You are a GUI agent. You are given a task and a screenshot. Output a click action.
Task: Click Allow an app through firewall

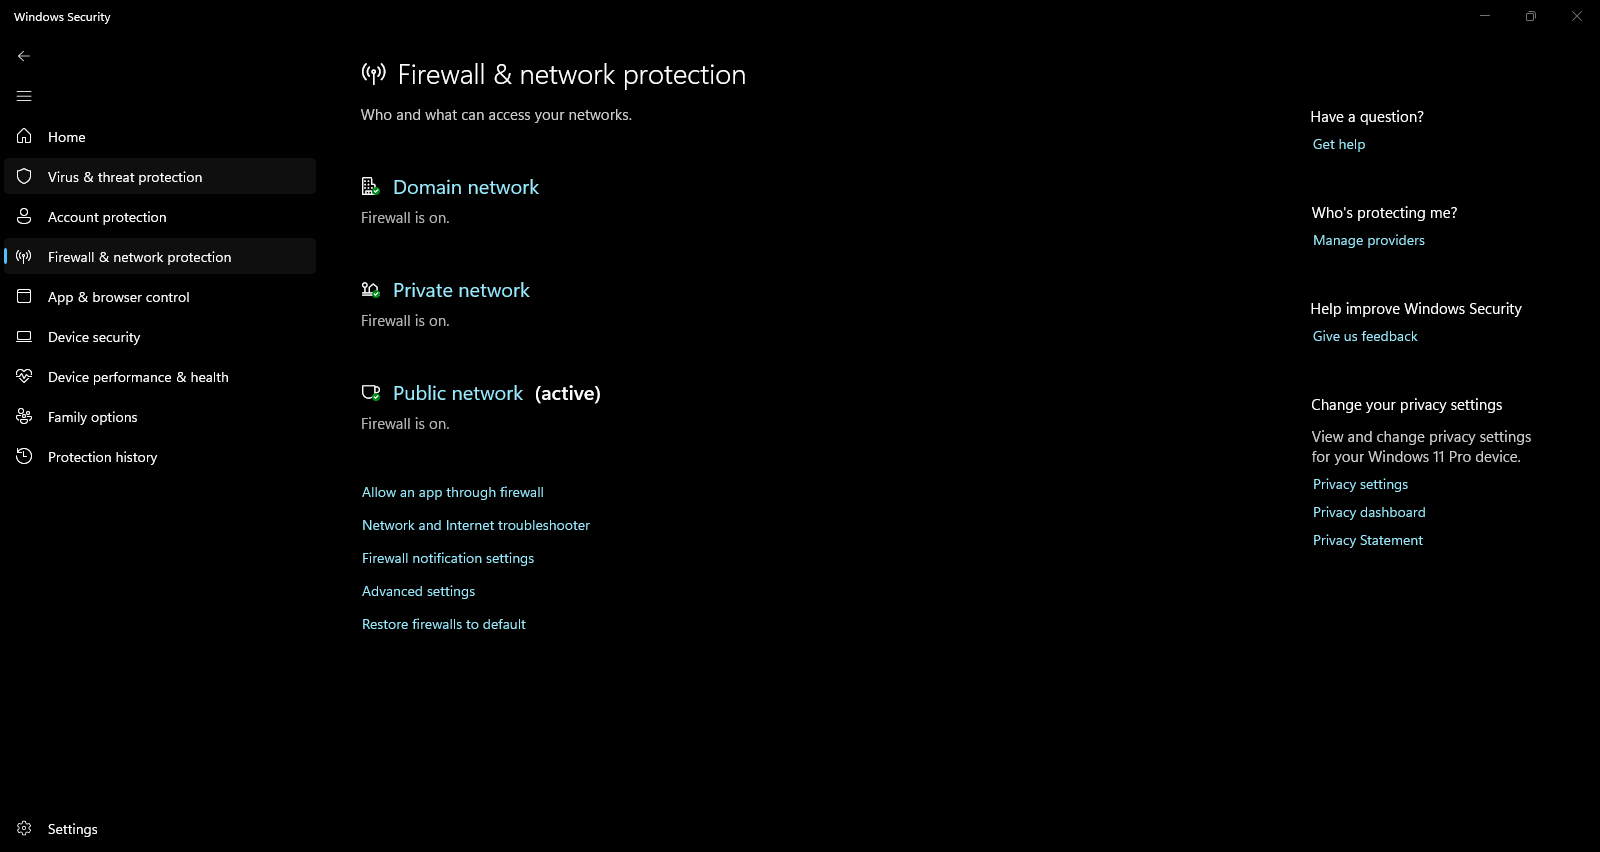click(x=452, y=492)
